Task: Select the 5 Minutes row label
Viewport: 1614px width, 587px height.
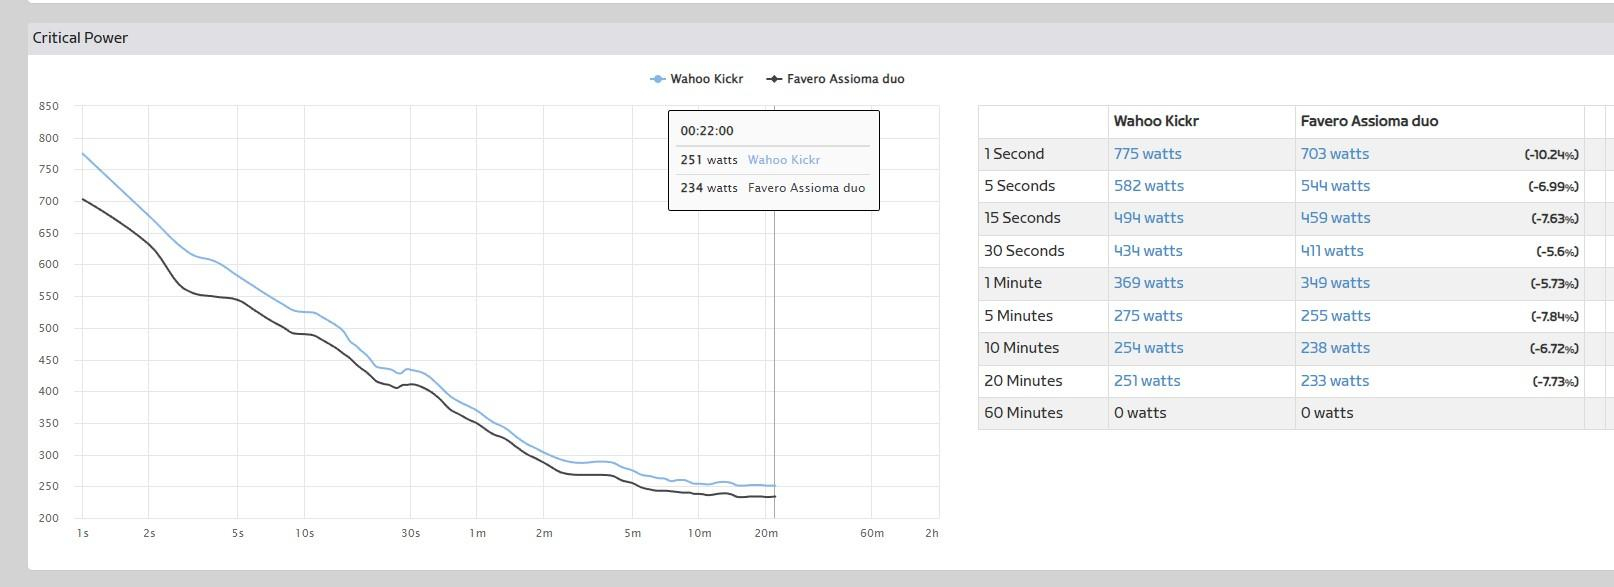Action: [1018, 316]
